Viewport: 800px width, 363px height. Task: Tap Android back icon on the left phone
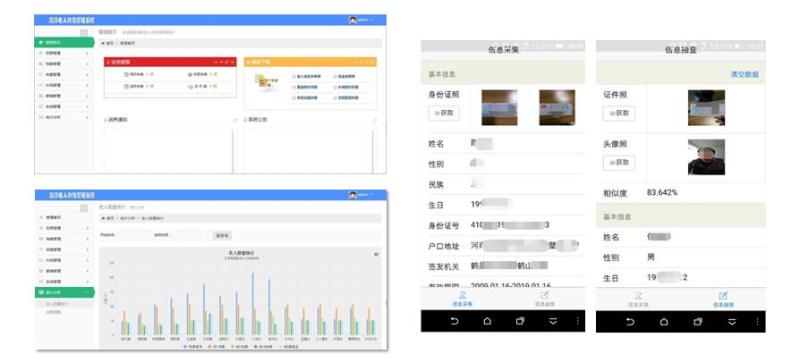pyautogui.click(x=454, y=321)
